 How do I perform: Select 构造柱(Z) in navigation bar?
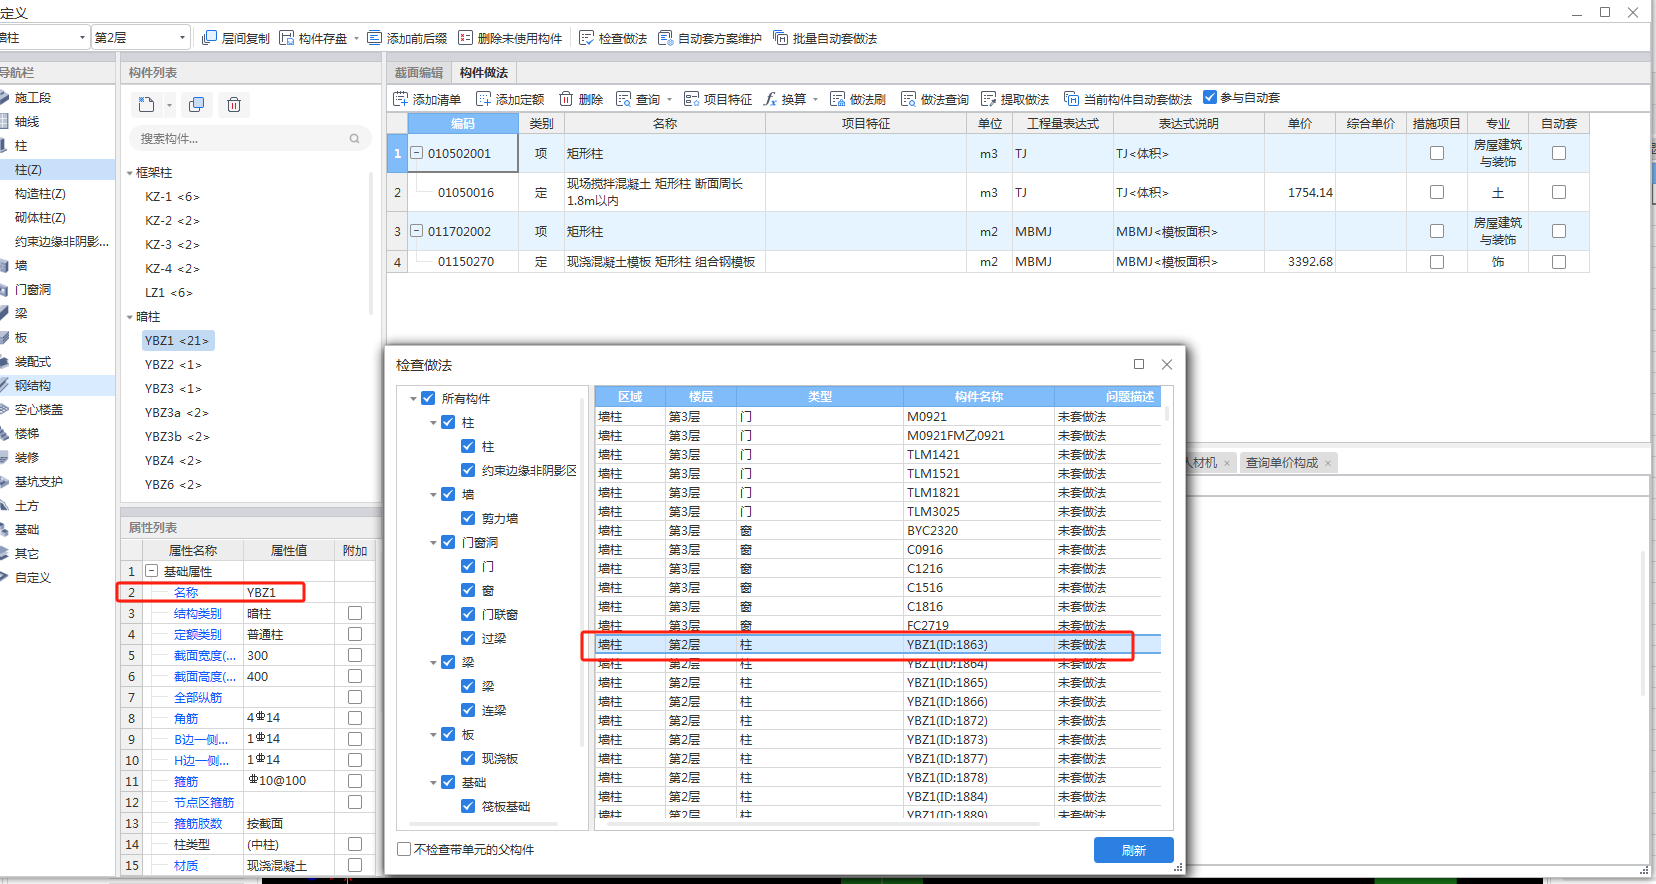point(40,194)
